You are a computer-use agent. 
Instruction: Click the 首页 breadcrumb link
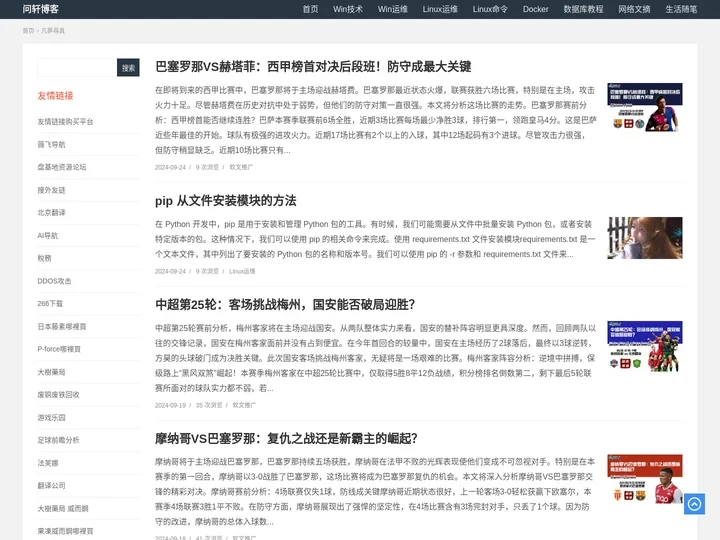pyautogui.click(x=28, y=31)
